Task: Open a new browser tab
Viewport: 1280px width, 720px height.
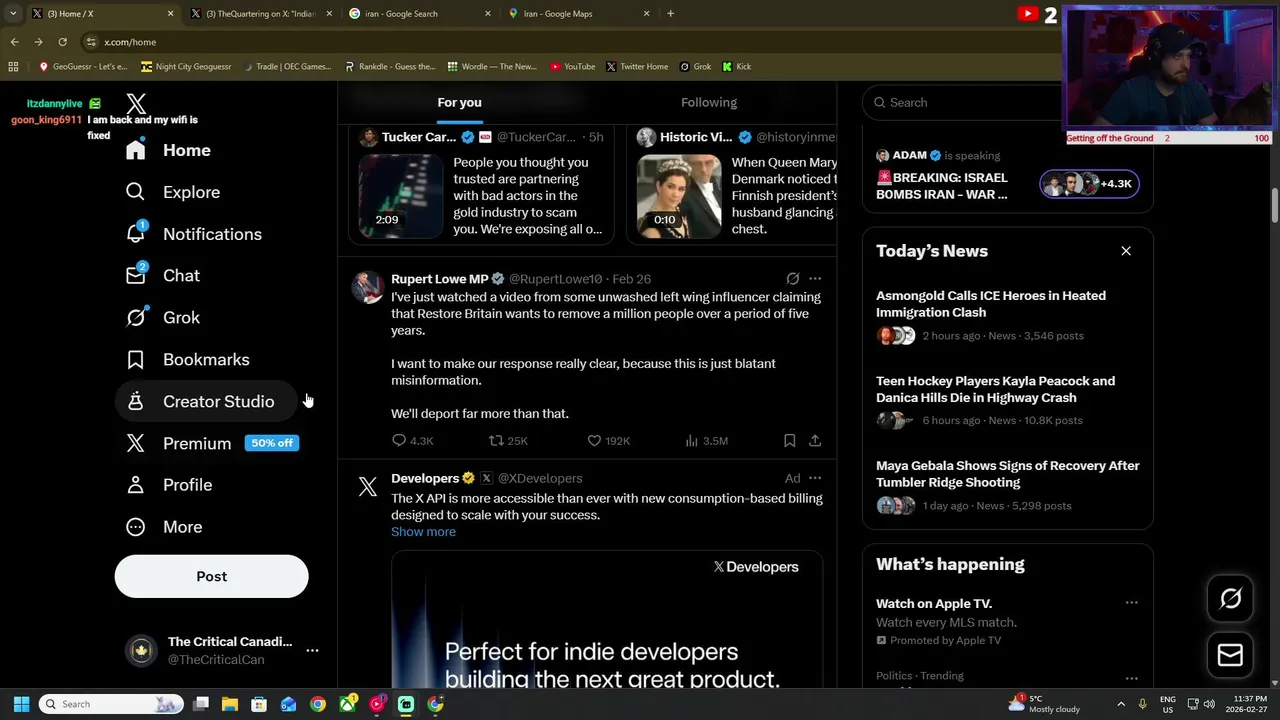Action: coord(670,14)
